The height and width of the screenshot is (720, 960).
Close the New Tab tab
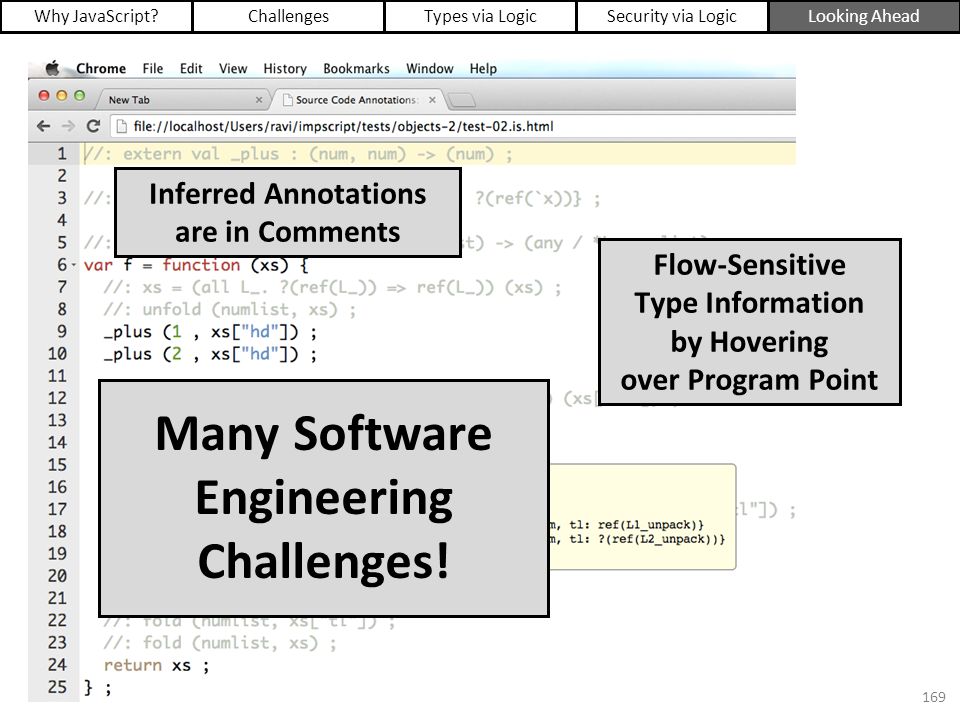click(x=259, y=100)
